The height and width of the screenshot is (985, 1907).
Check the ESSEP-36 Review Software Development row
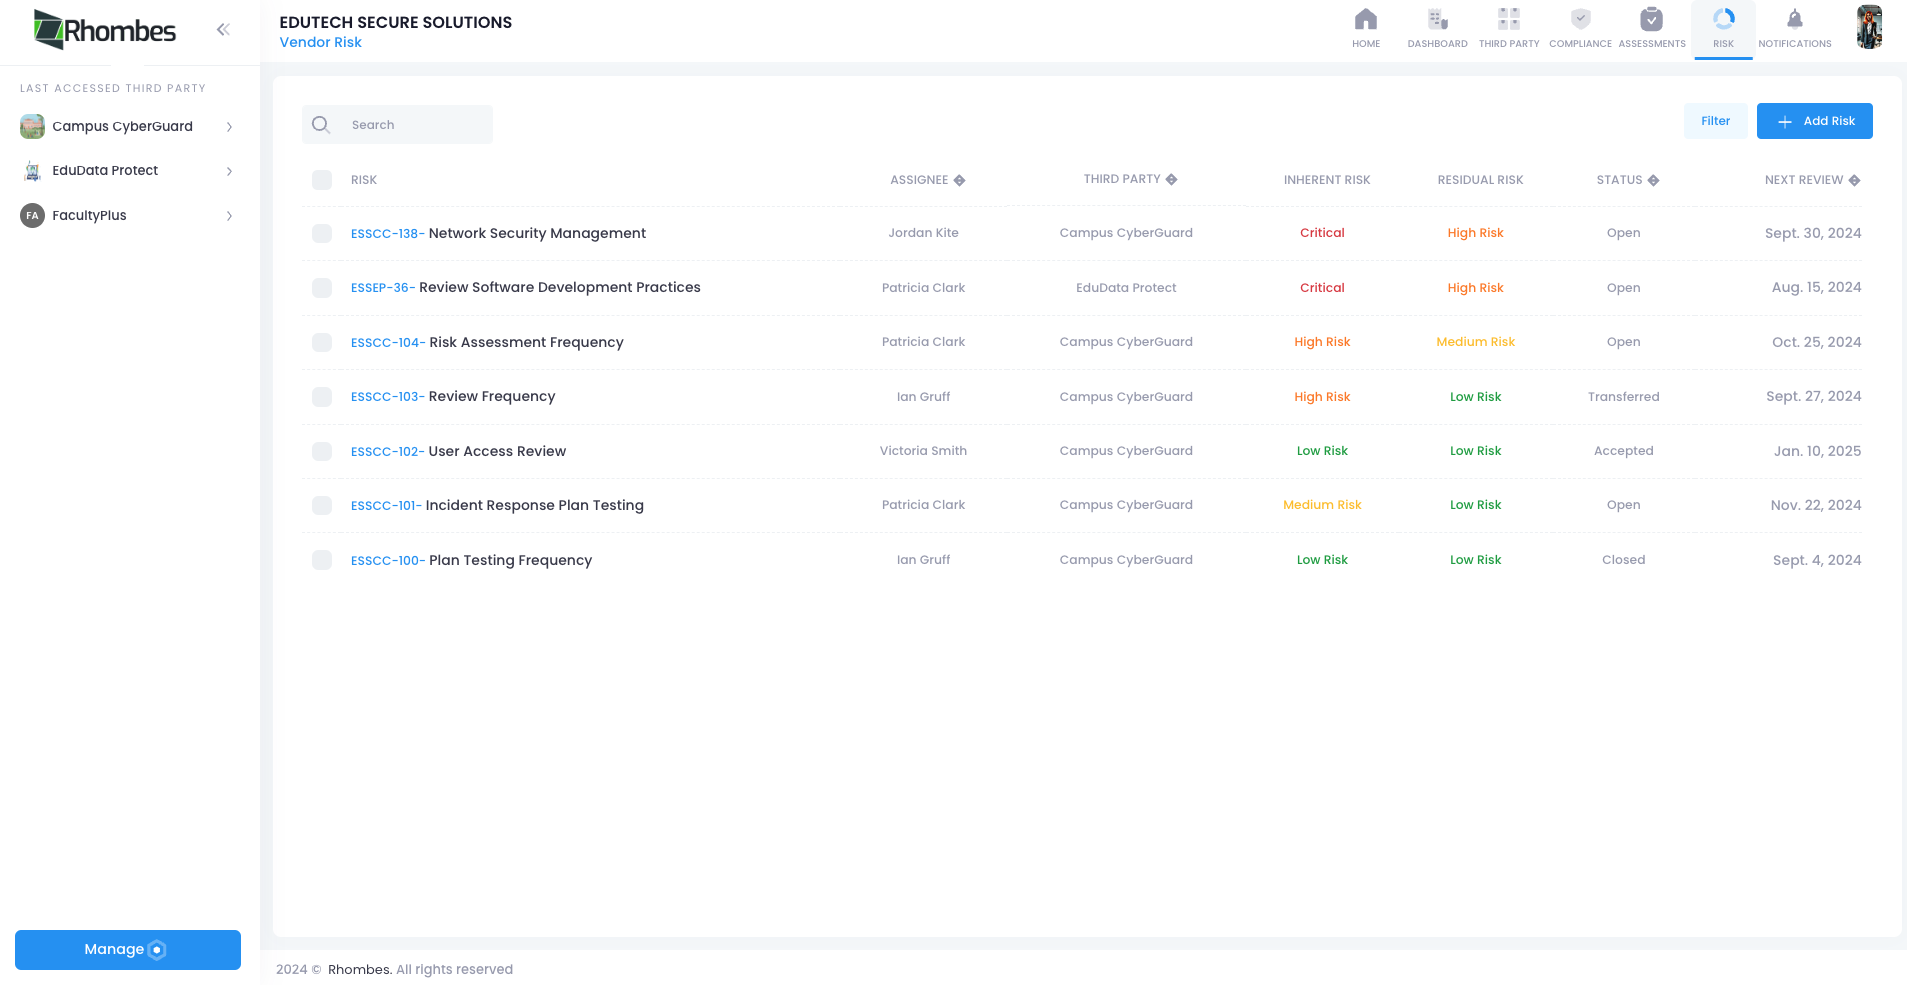click(x=322, y=288)
